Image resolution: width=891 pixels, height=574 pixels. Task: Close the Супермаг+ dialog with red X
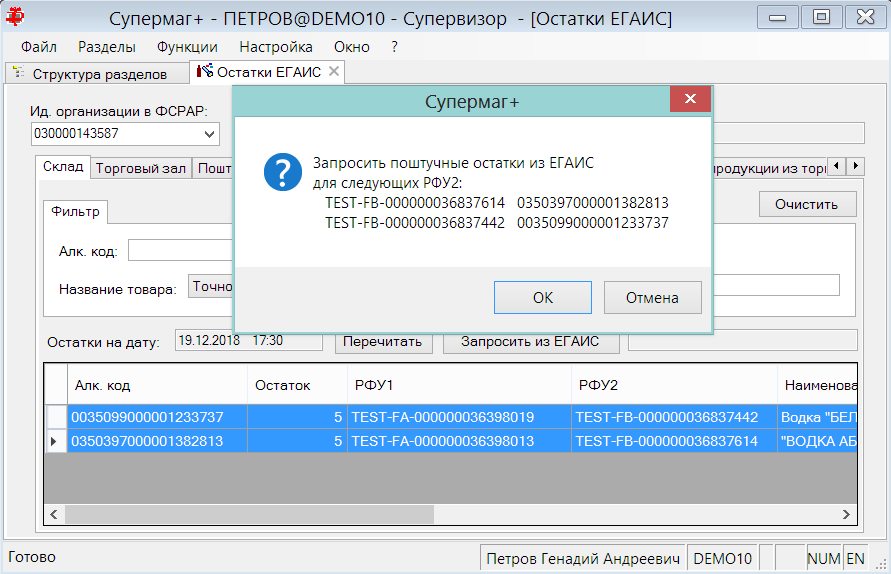[690, 99]
